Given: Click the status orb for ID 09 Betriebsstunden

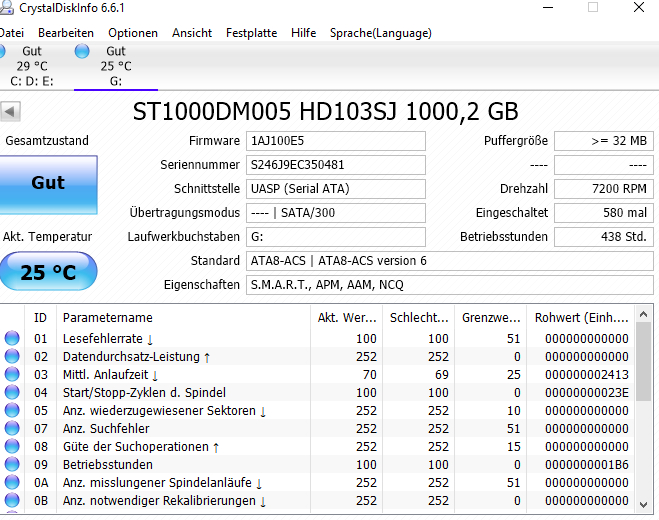Looking at the screenshot, I should click(x=12, y=465).
